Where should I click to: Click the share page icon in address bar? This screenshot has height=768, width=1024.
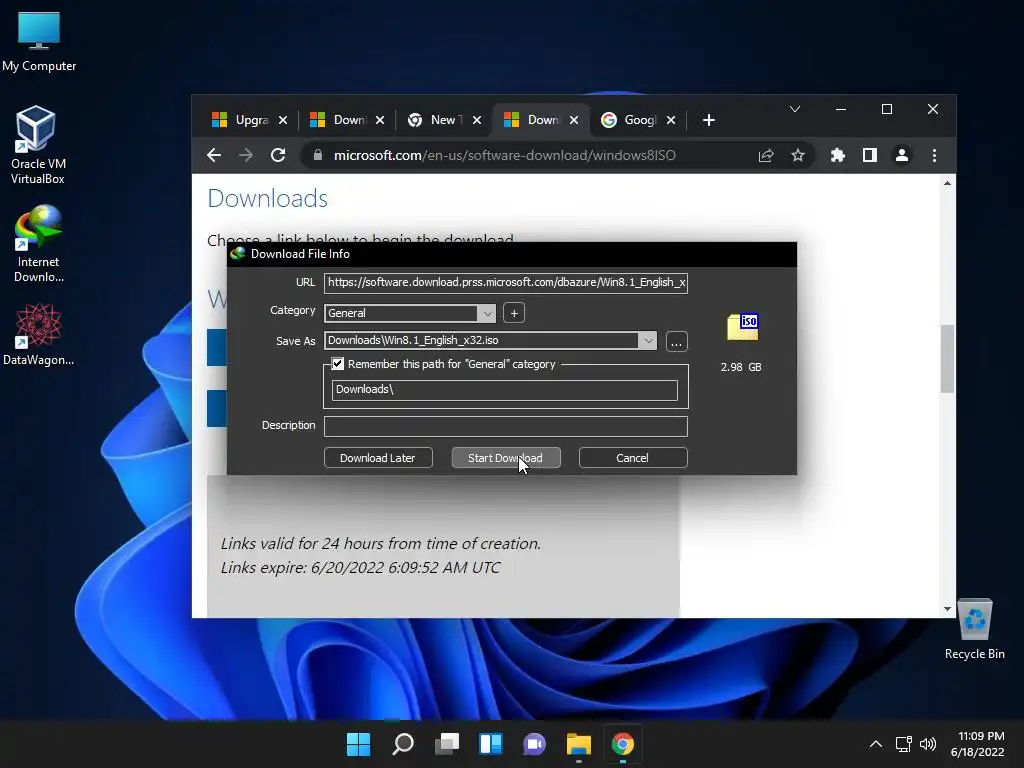tap(766, 155)
